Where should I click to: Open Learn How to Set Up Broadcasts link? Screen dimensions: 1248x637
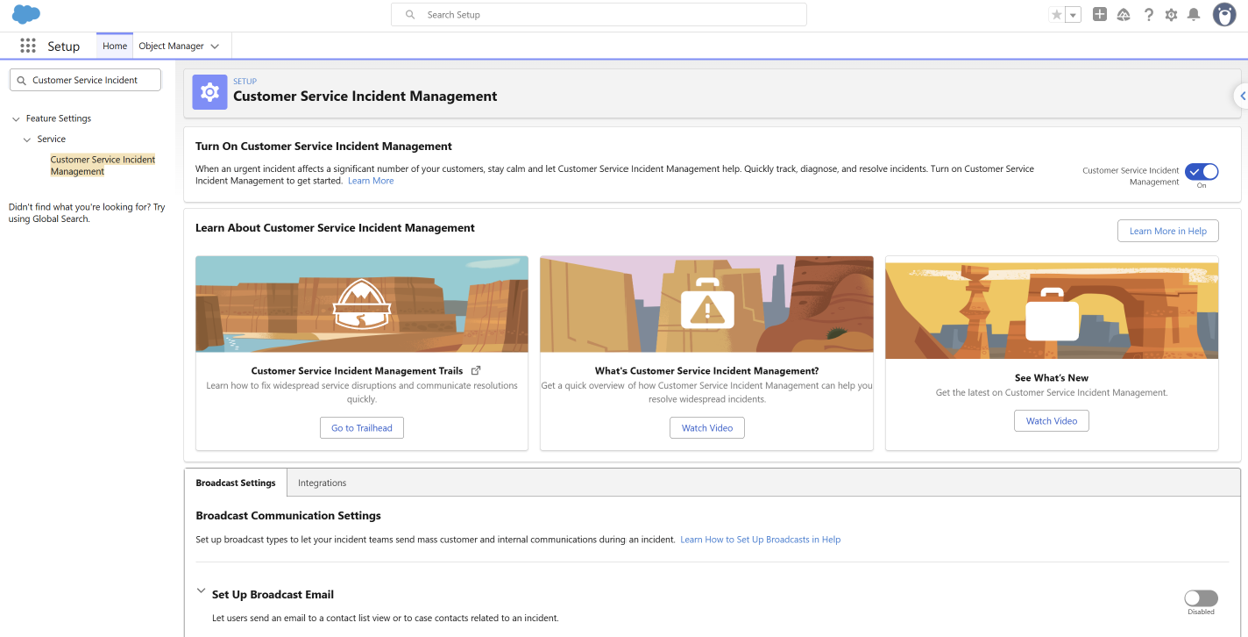click(760, 540)
